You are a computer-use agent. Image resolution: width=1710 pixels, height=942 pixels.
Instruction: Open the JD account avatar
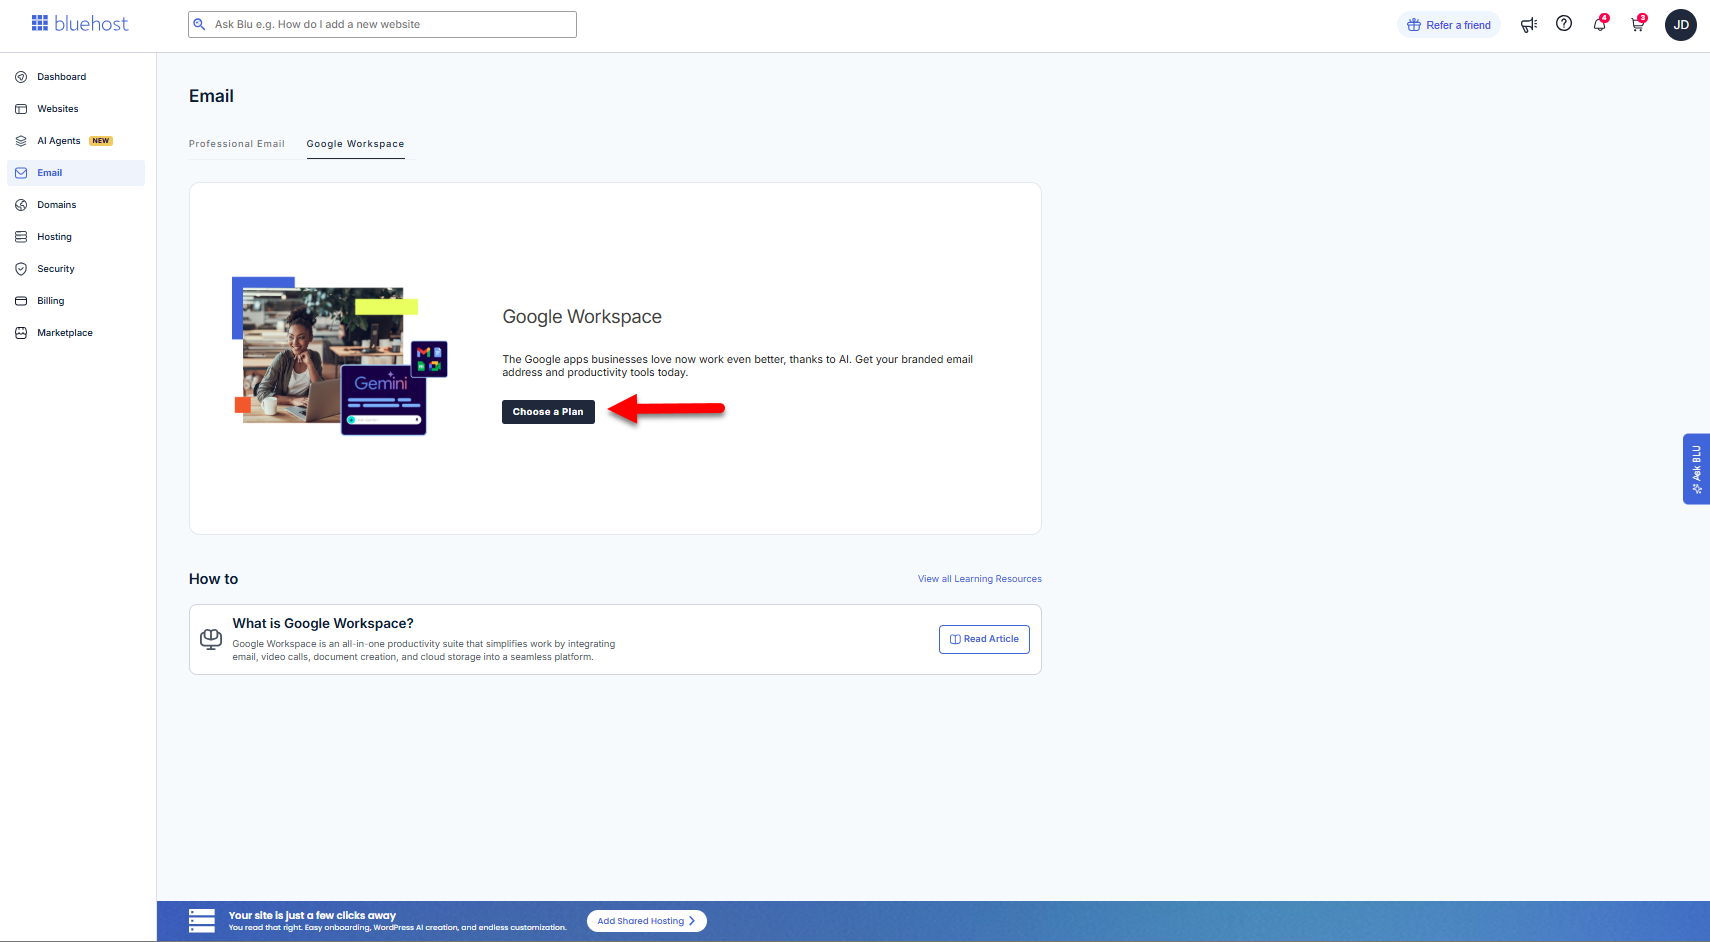(1681, 25)
